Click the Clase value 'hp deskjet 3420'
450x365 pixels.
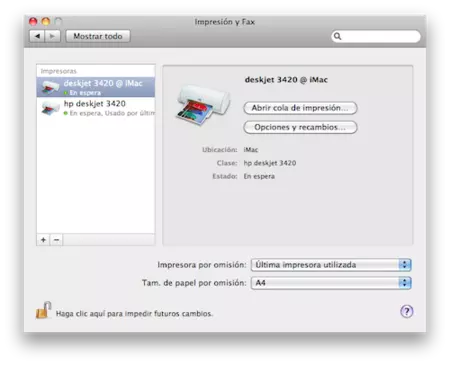[x=270, y=163]
